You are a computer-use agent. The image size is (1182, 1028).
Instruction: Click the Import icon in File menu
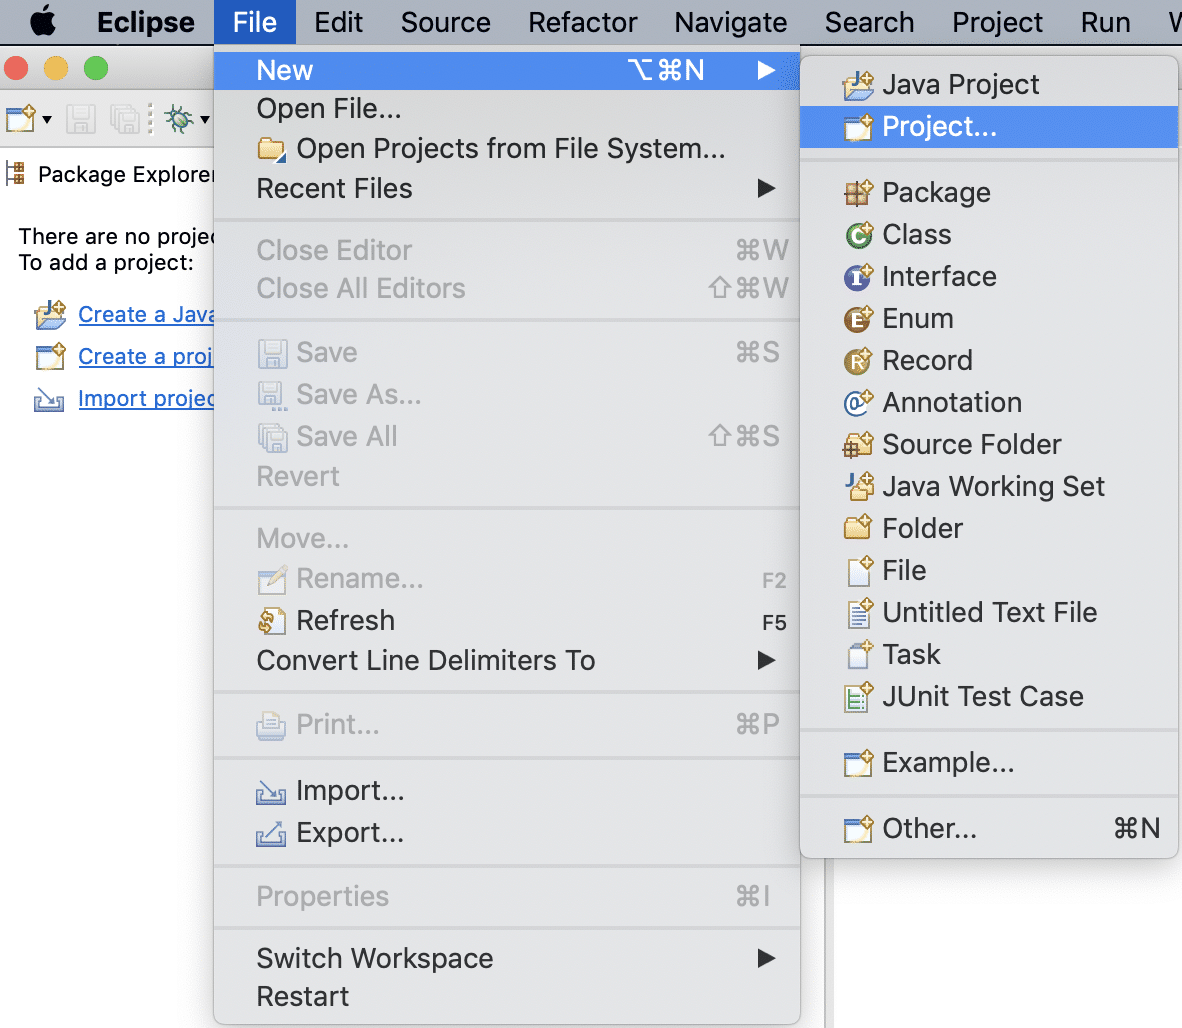click(x=271, y=792)
